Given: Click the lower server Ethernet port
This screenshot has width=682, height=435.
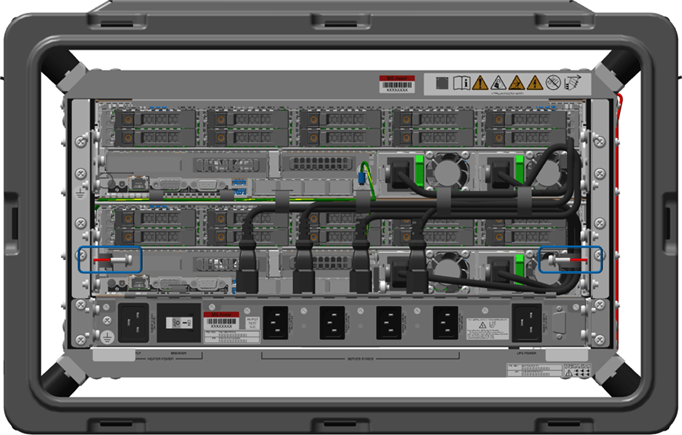Looking at the screenshot, I should 139,282.
